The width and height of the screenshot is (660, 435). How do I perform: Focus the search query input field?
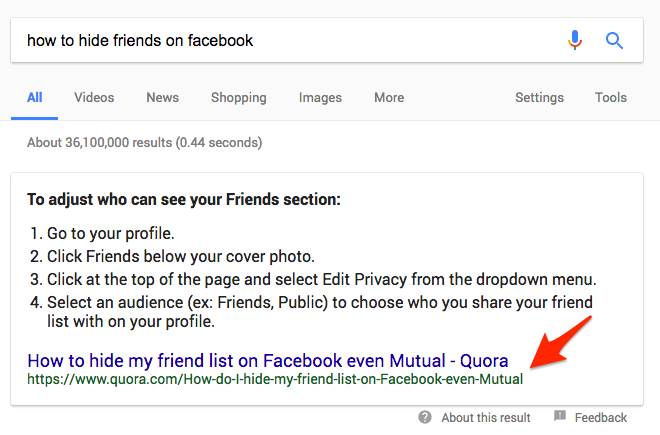280,41
